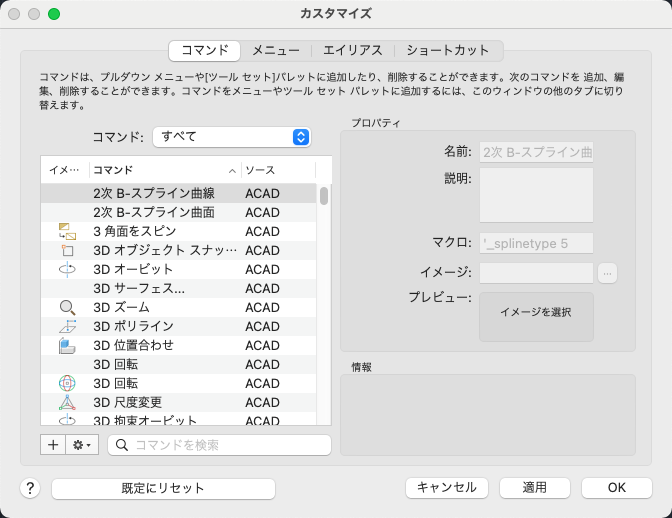Viewport: 672px width, 518px height.
Task: Switch to the メニュー tab
Action: (276, 51)
